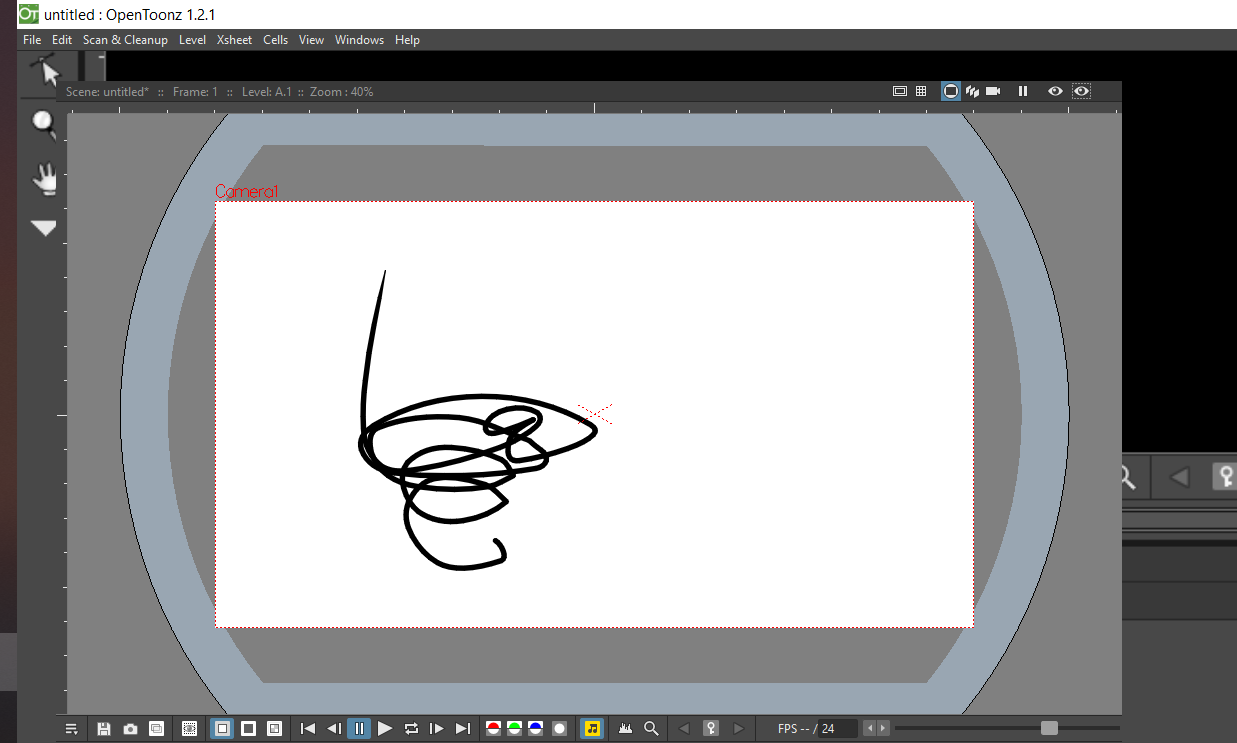Step to previous frame
This screenshot has height=743, width=1237.
[334, 729]
